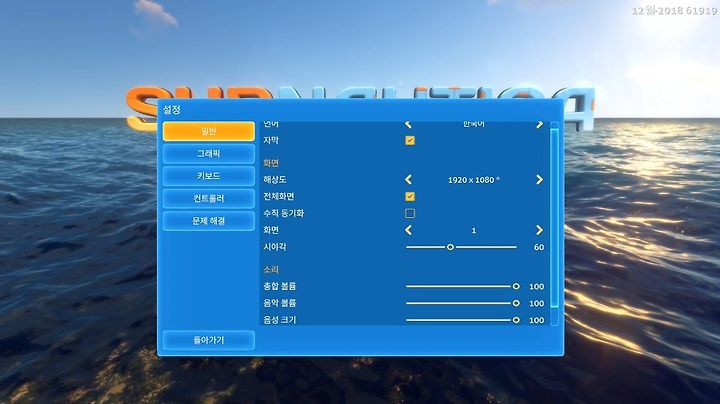
Task: Click the 설정 window title
Action: click(x=172, y=110)
